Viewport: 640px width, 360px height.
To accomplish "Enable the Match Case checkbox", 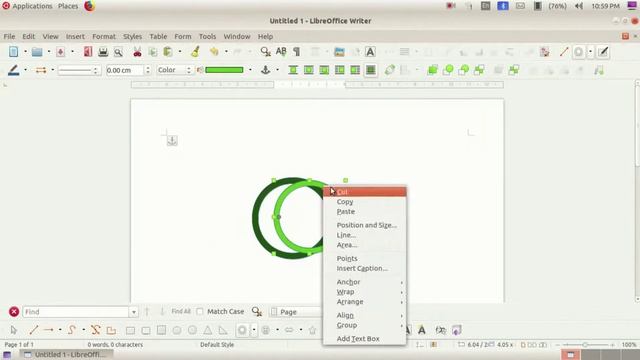I will pos(200,311).
